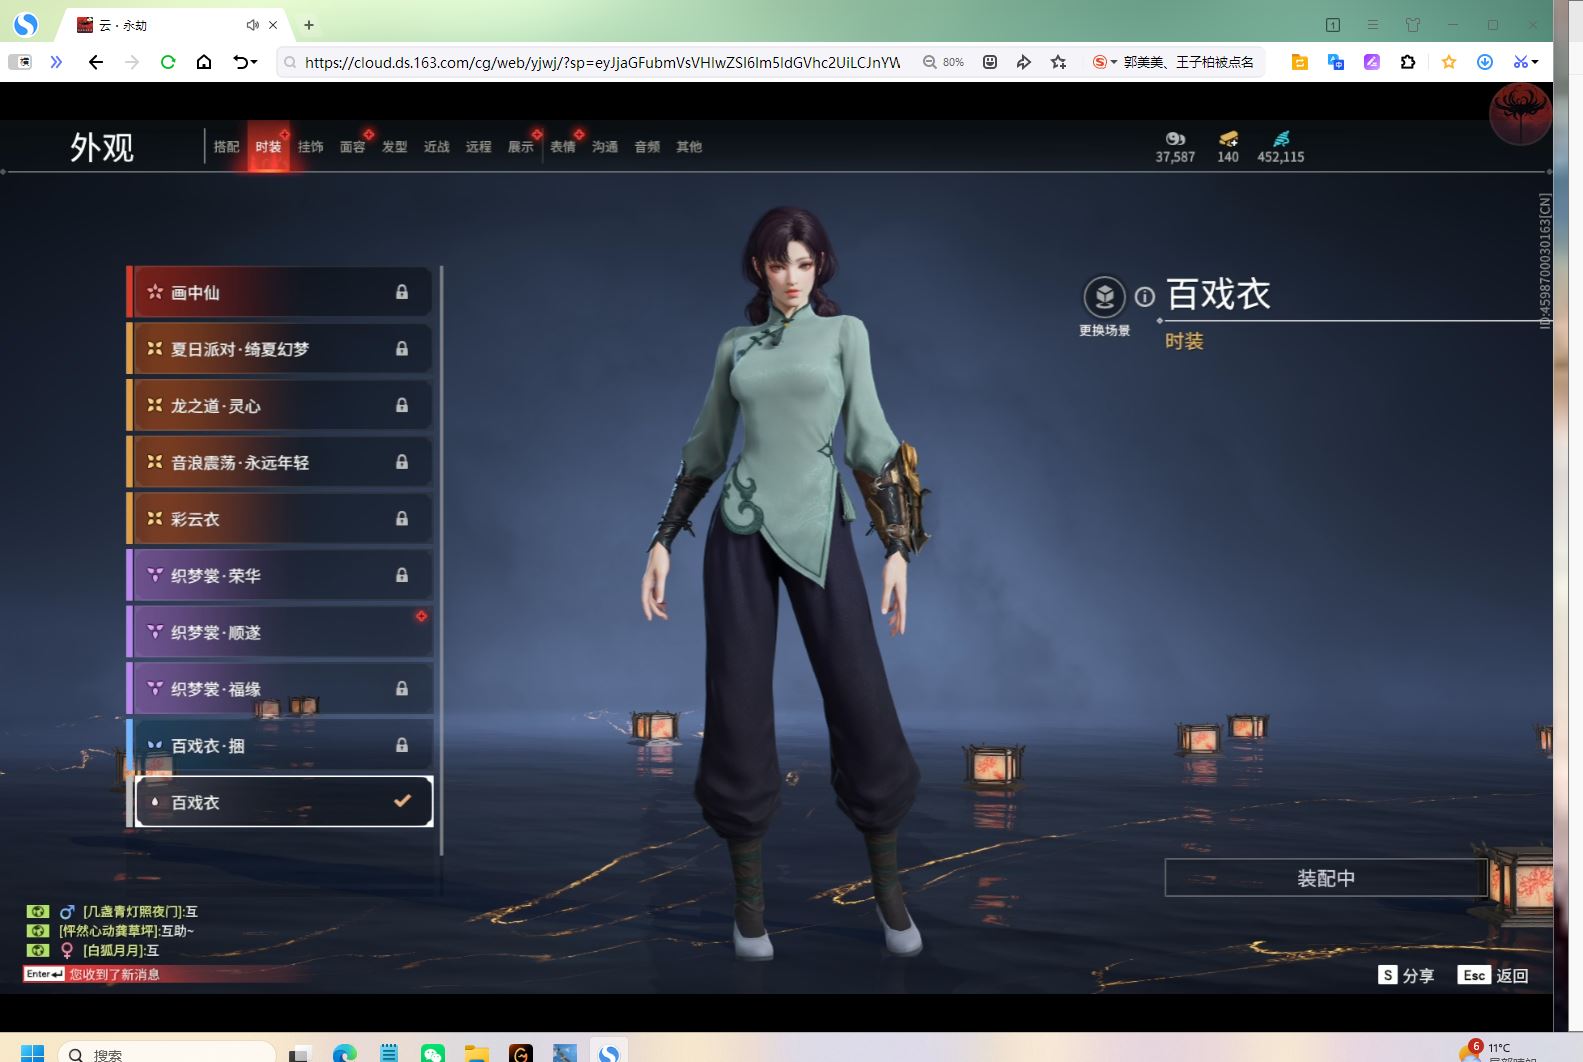Open the favorites star icon
The height and width of the screenshot is (1062, 1583).
(1449, 62)
